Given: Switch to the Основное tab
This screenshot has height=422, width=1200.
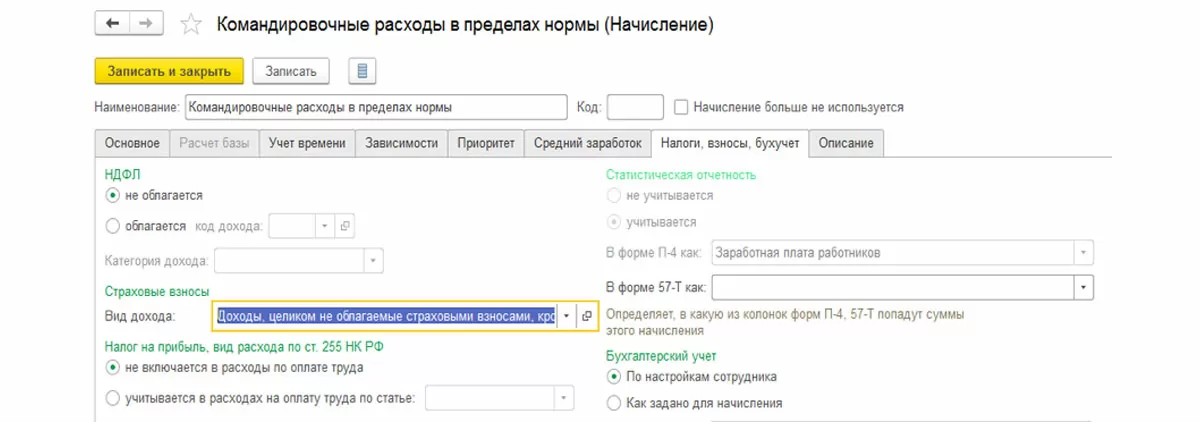Looking at the screenshot, I should [x=132, y=143].
